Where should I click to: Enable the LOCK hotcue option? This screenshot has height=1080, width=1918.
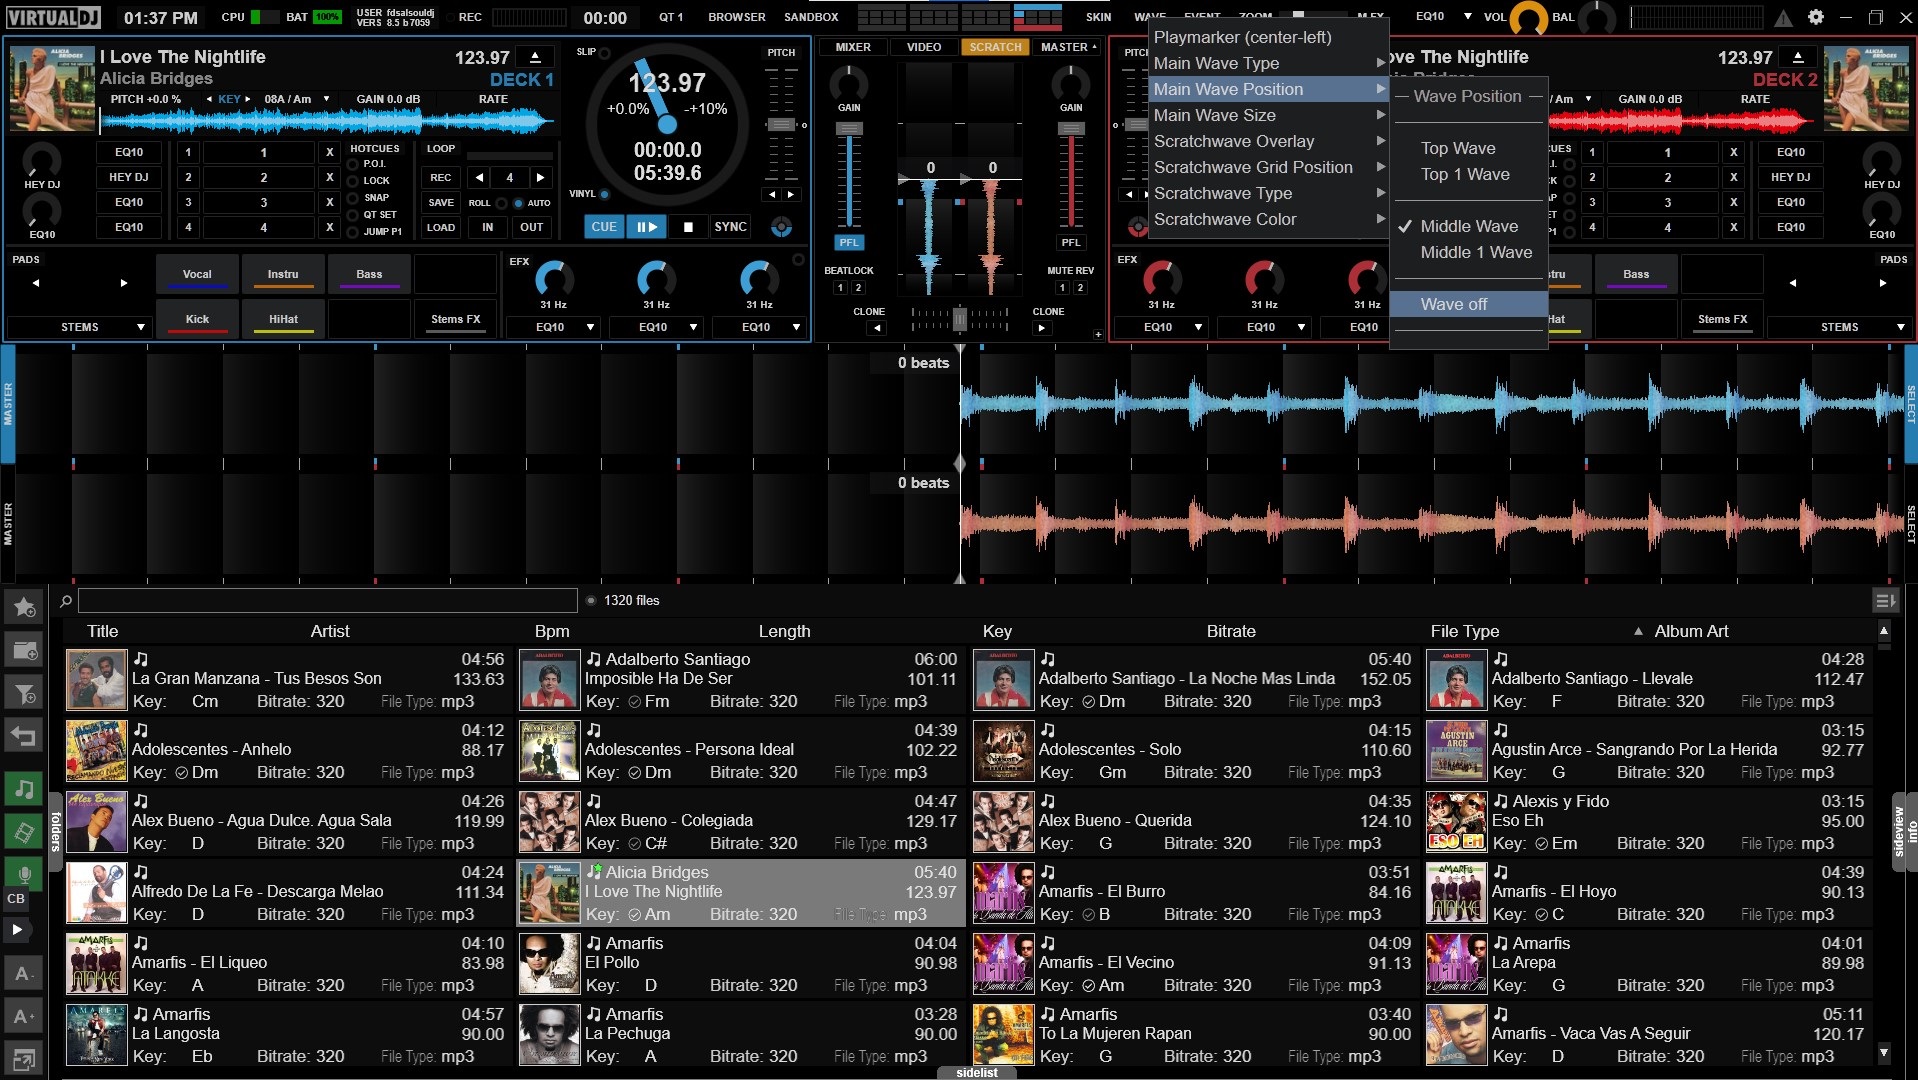click(x=352, y=181)
